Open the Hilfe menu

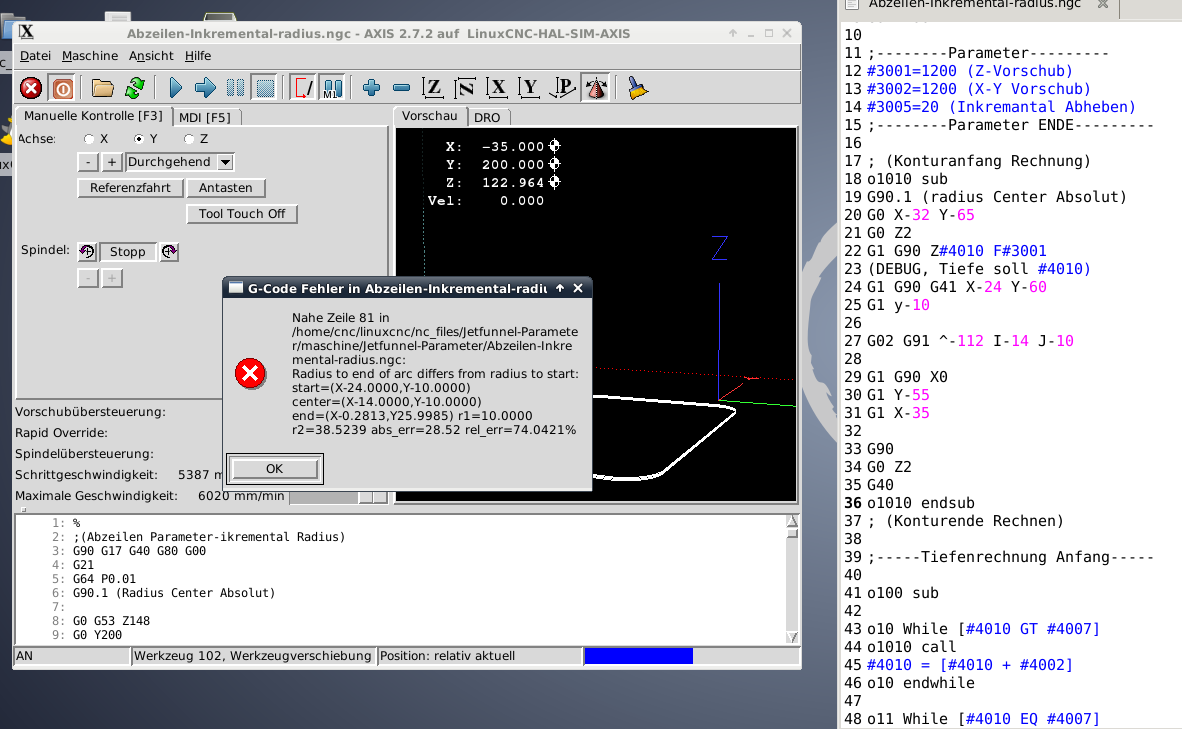198,56
